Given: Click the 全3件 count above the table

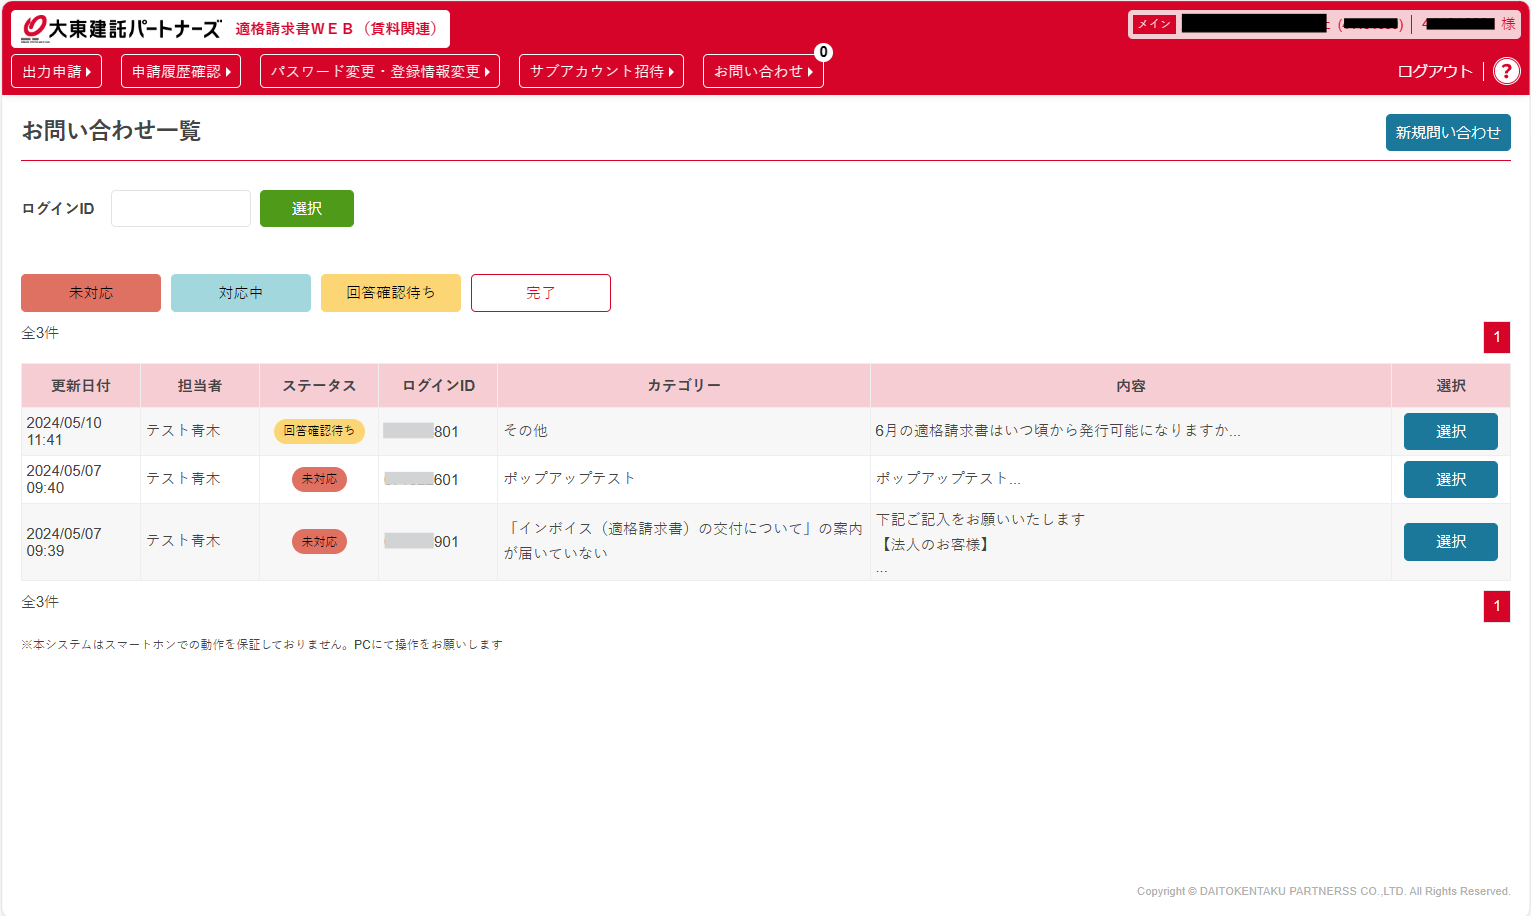Looking at the screenshot, I should click(x=40, y=333).
